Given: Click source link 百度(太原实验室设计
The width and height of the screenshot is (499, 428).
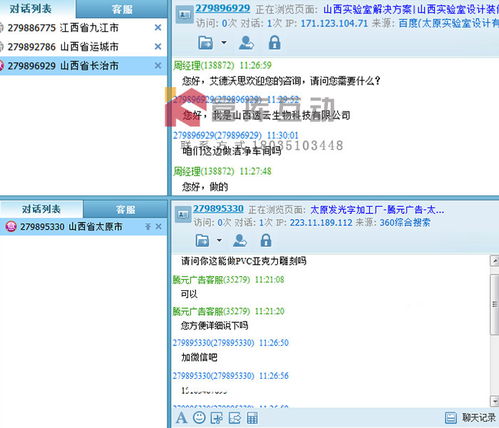Looking at the screenshot, I should pos(449,23).
